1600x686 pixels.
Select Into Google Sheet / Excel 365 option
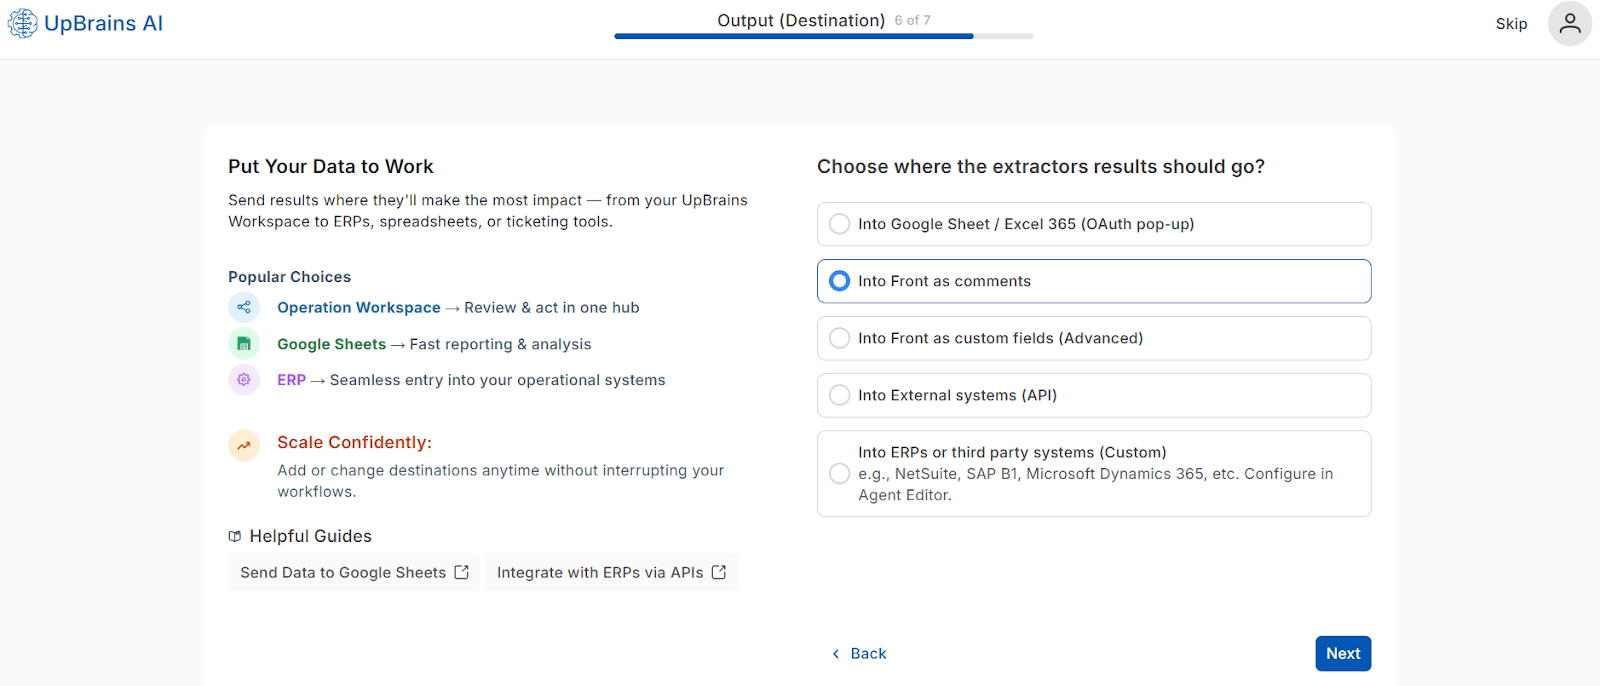coord(840,224)
